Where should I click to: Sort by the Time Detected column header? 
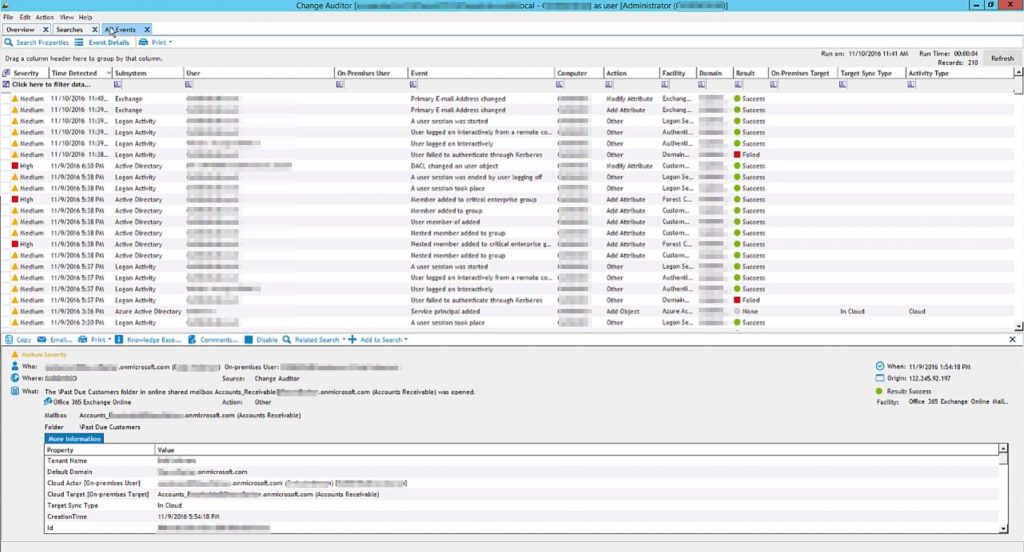coord(74,73)
